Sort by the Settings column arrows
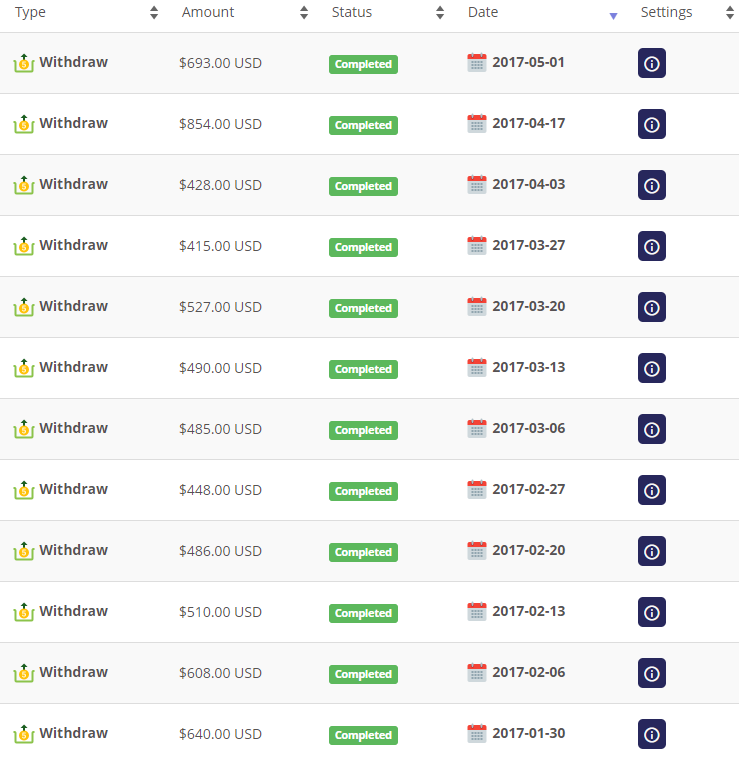Viewport: 739px width, 765px height. (x=730, y=12)
